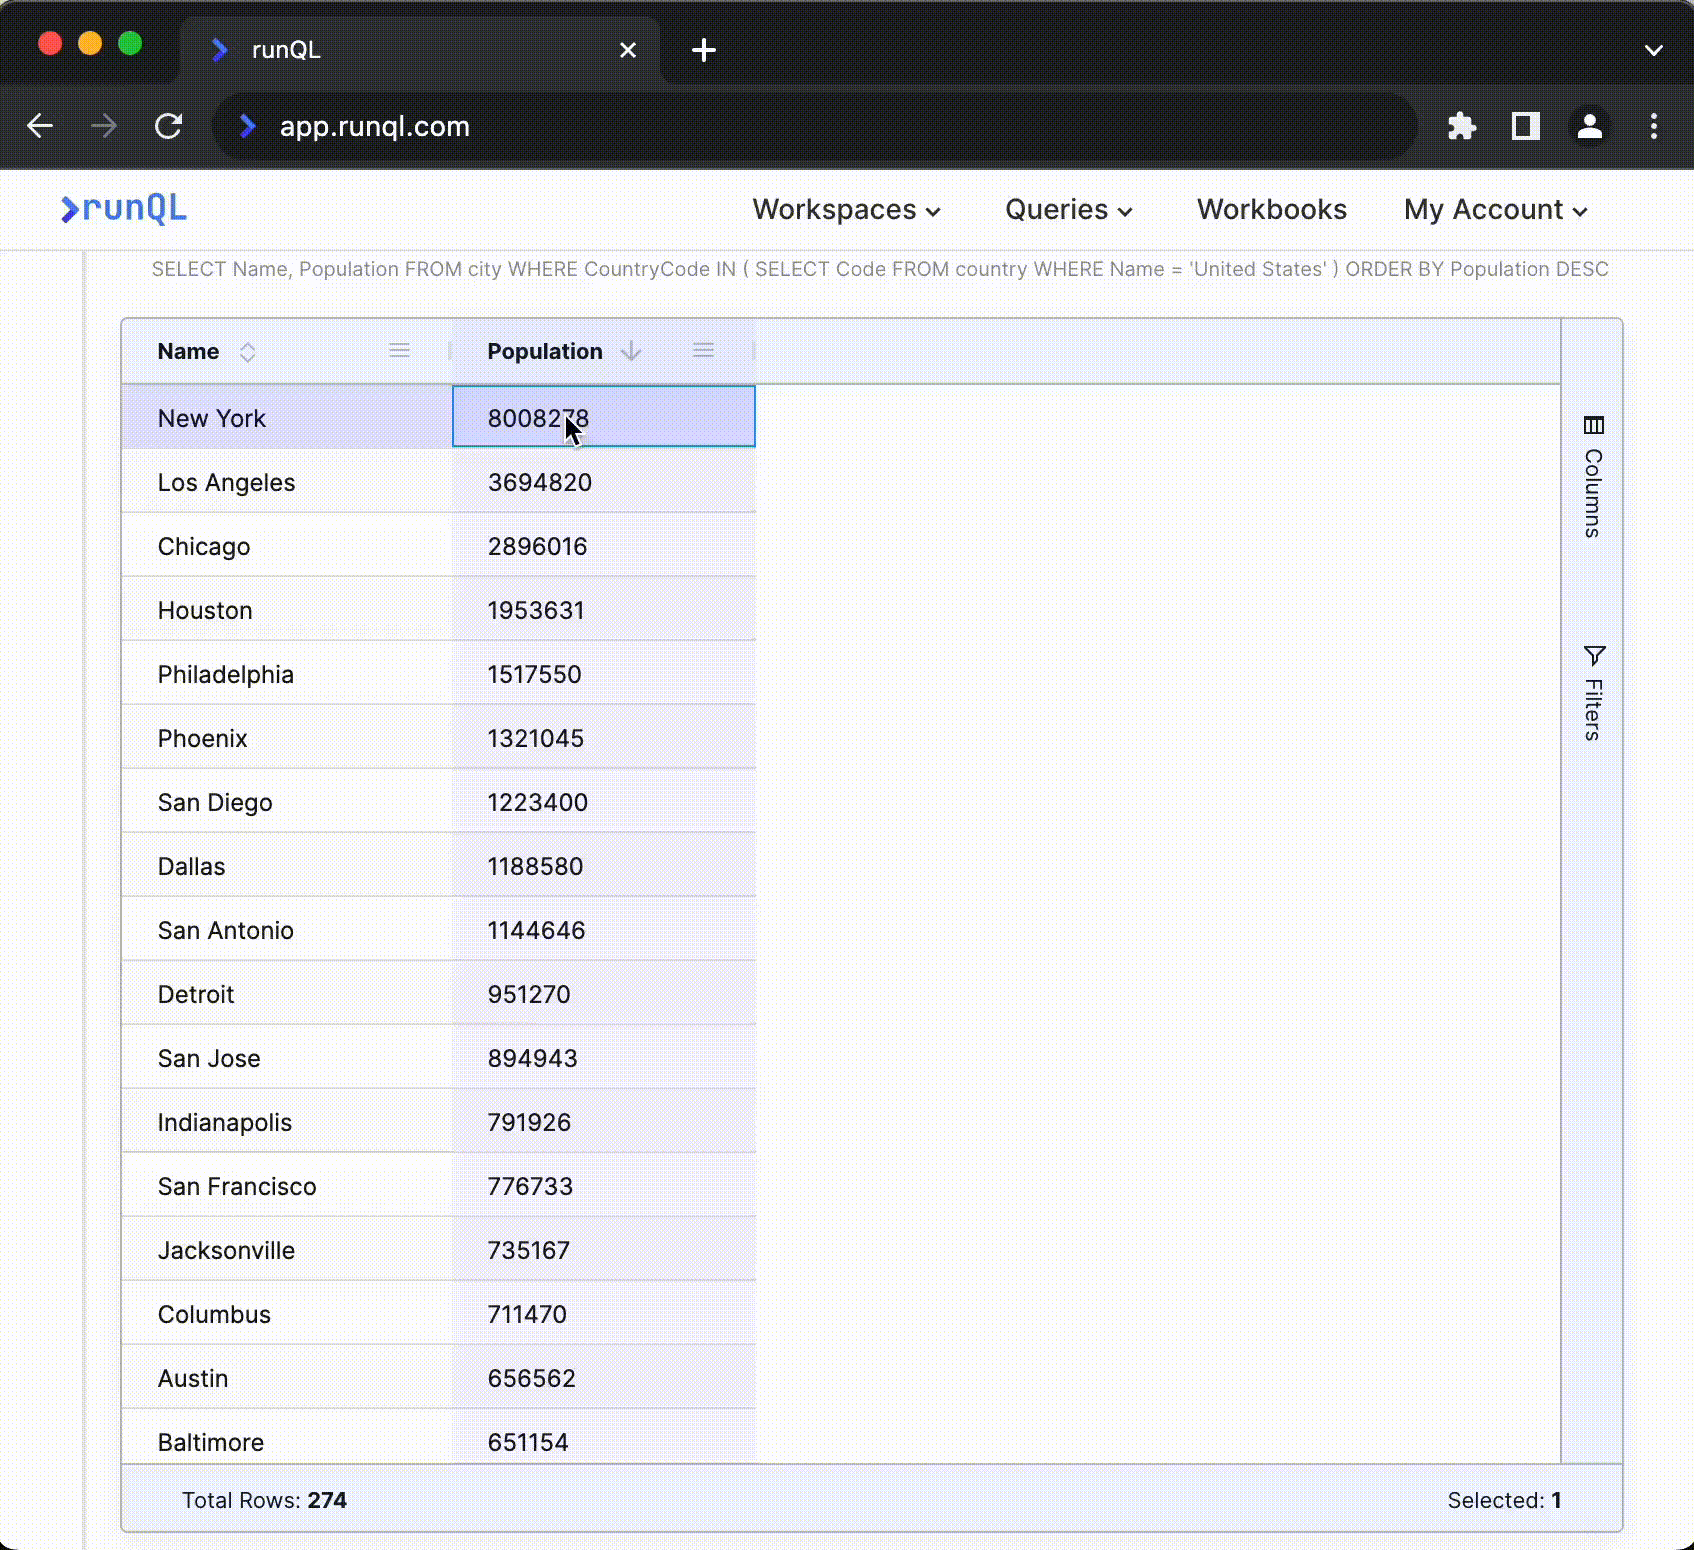Click the browser extensions puzzle icon
Screen dimensions: 1694x1550
coord(1461,126)
